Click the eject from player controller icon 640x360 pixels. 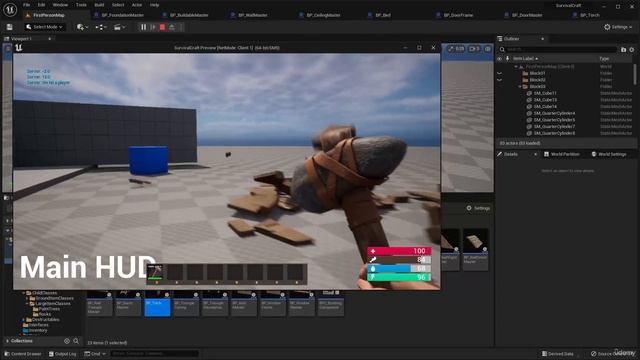[x=172, y=27]
